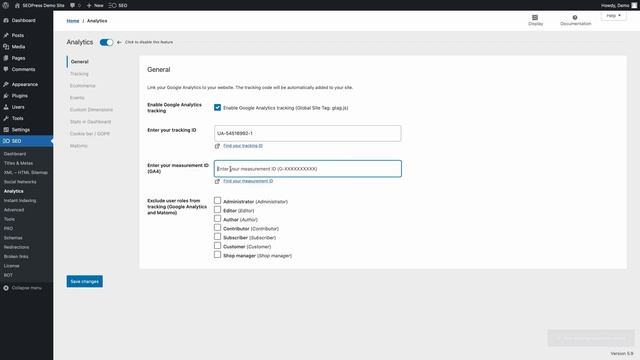Exclude Shop manager role from tracking

click(217, 254)
